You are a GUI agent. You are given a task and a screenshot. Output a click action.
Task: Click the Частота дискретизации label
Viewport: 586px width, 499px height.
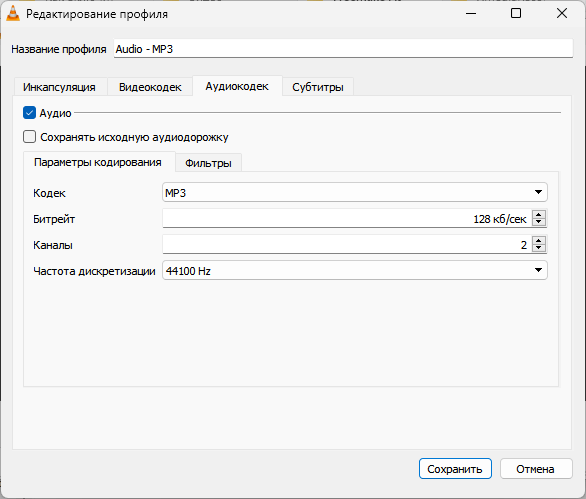pyautogui.click(x=94, y=271)
